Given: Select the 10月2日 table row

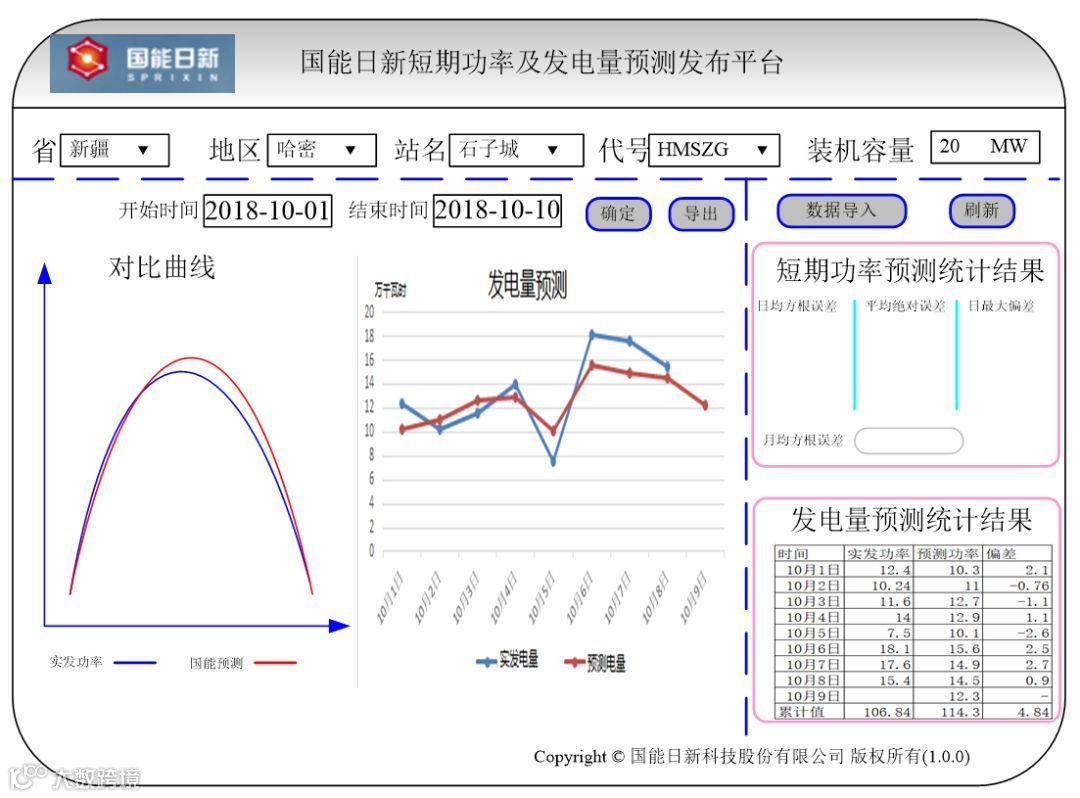Looking at the screenshot, I should (913, 585).
